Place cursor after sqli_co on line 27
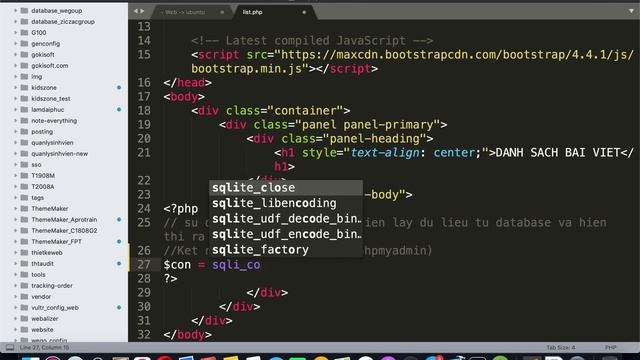 click(261, 265)
